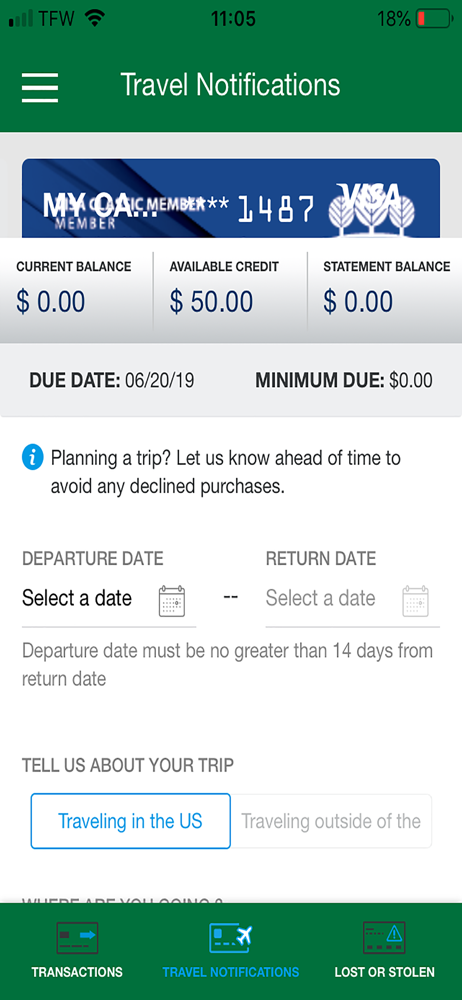Switch to the LOST OR STOLEN tab label
The image size is (462, 1000).
tap(385, 973)
